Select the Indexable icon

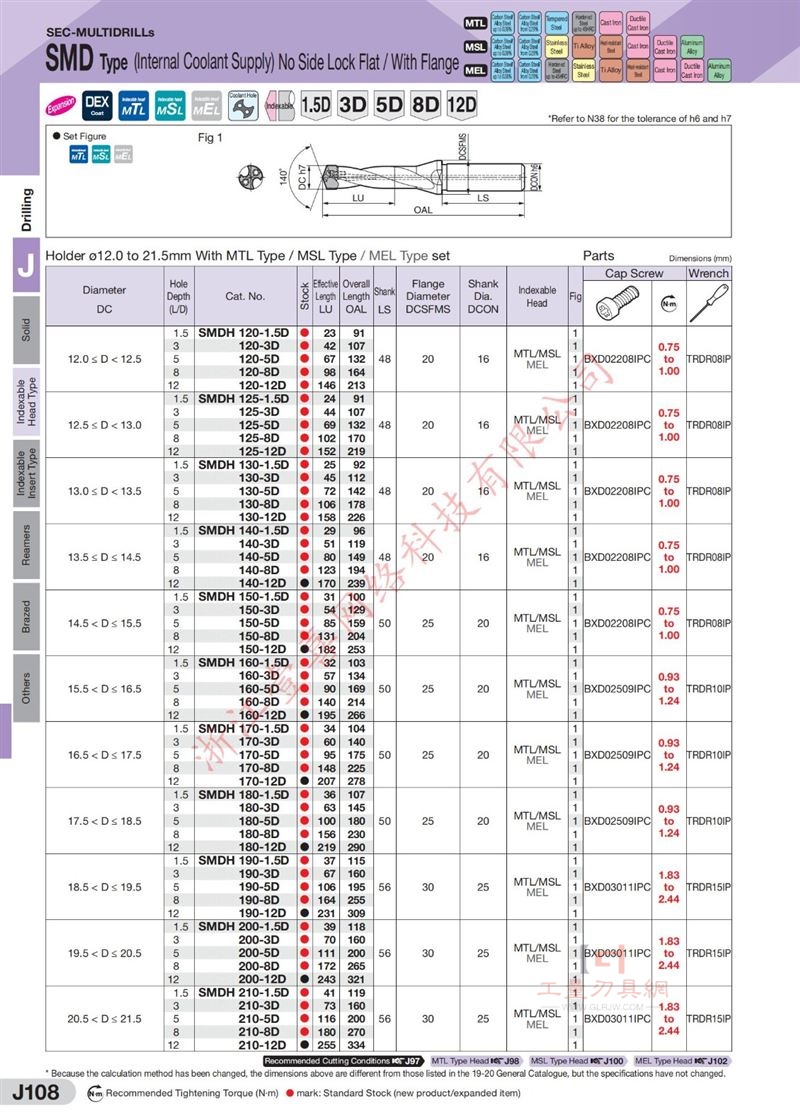coord(279,106)
